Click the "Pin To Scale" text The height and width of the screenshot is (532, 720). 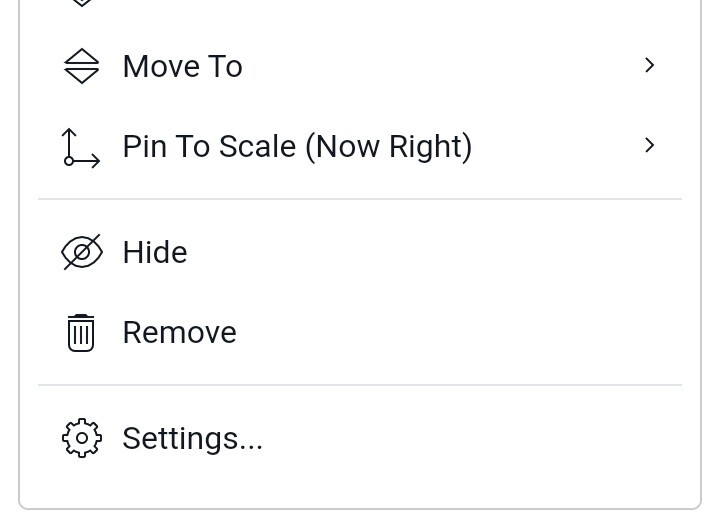[x=209, y=147]
